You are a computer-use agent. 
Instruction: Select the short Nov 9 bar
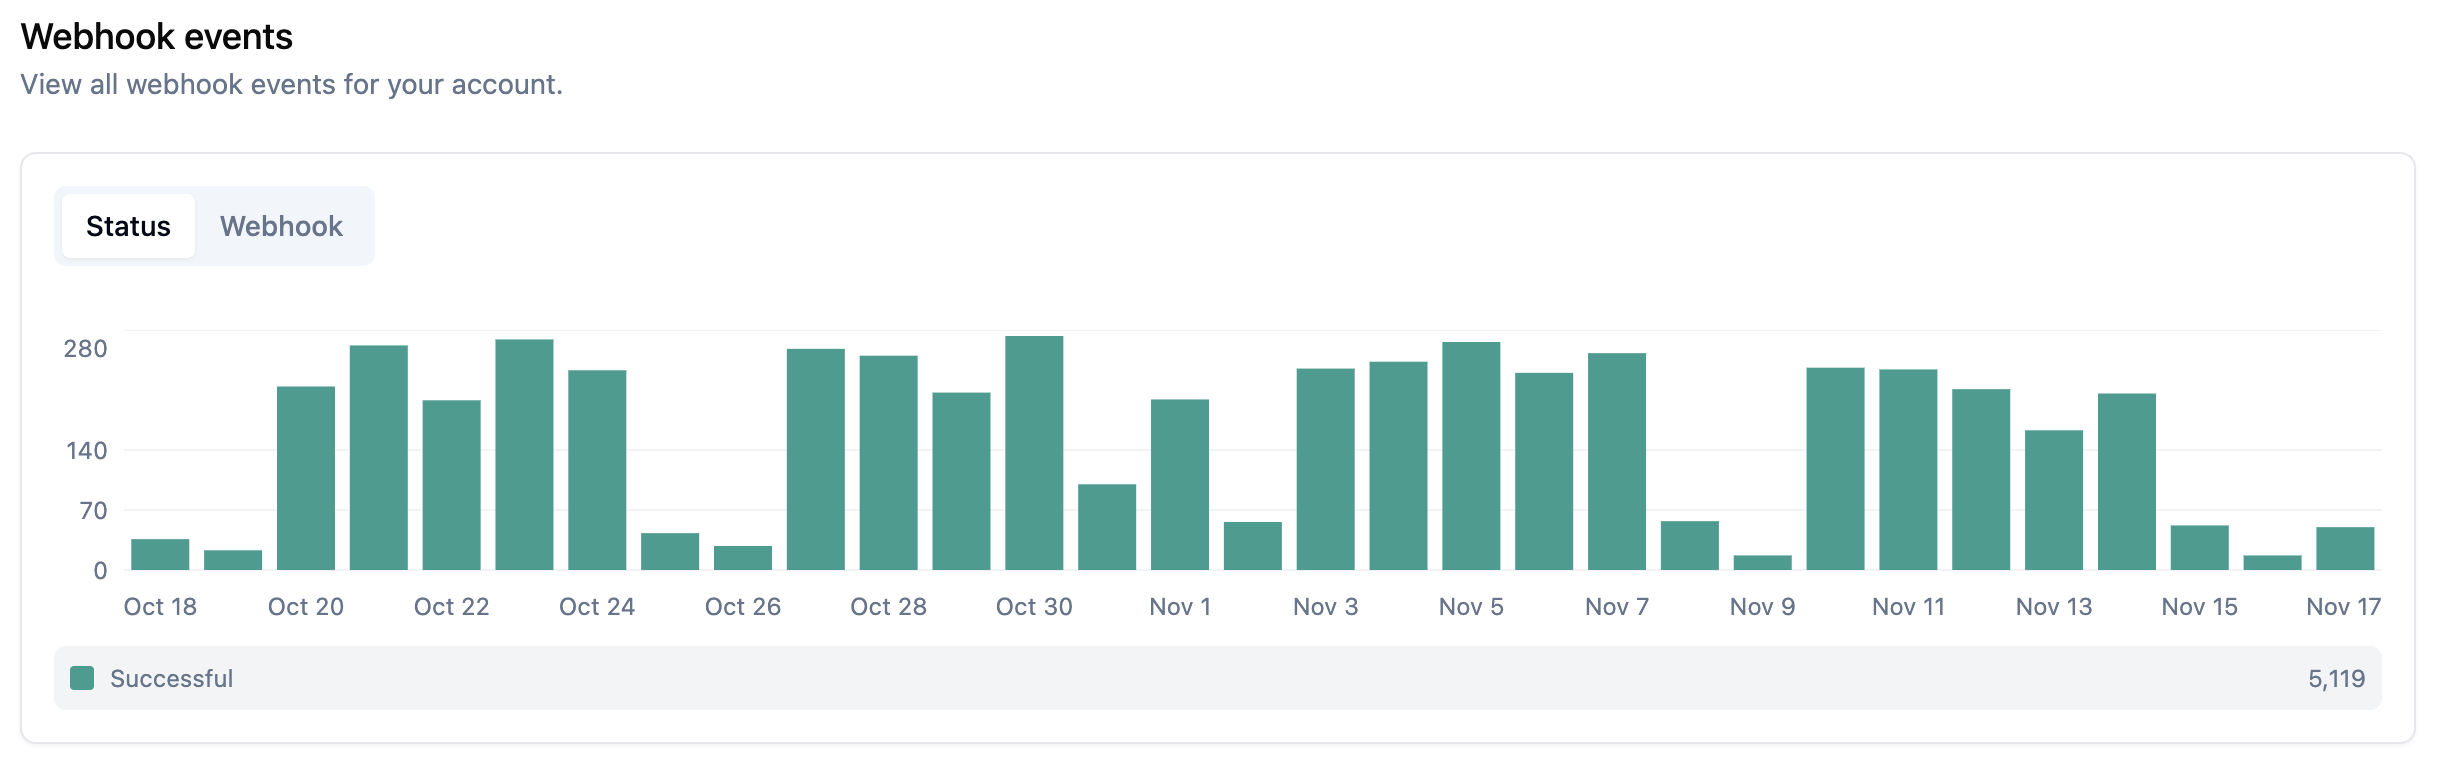click(1763, 563)
